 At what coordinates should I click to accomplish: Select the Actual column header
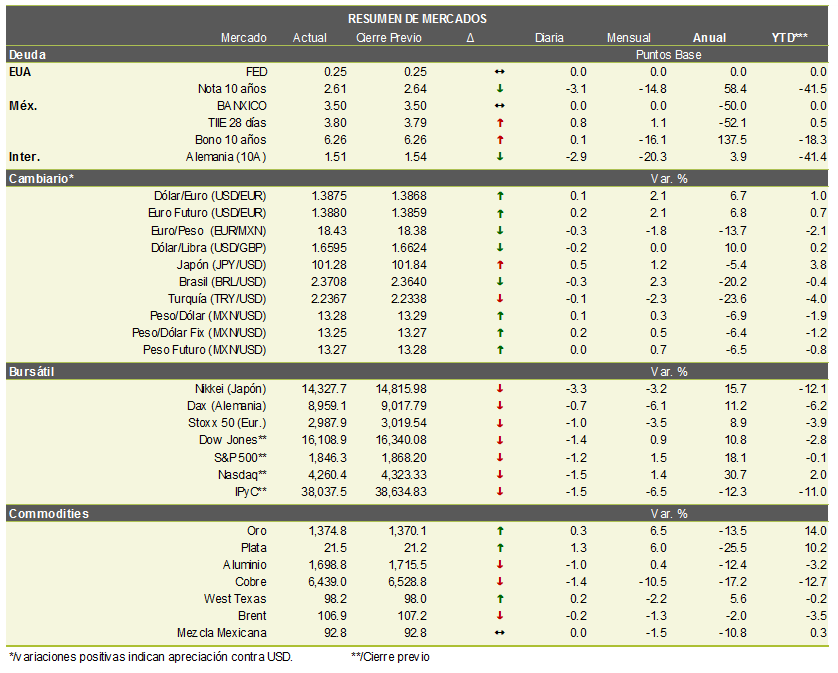(309, 38)
